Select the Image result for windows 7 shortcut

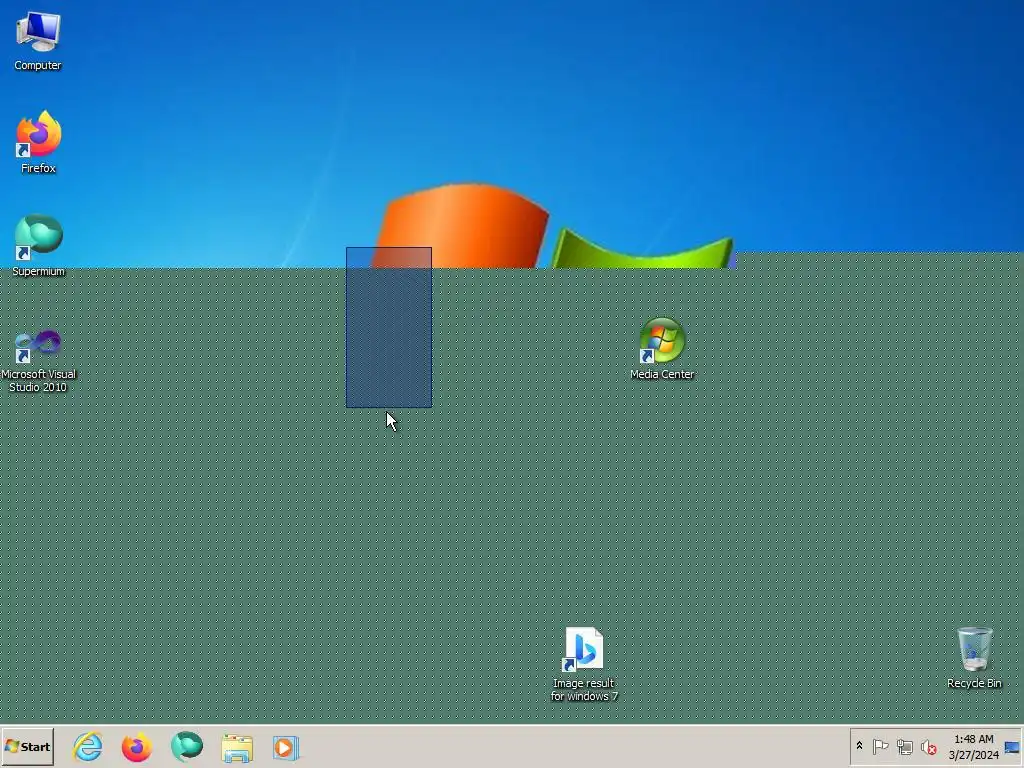click(584, 664)
